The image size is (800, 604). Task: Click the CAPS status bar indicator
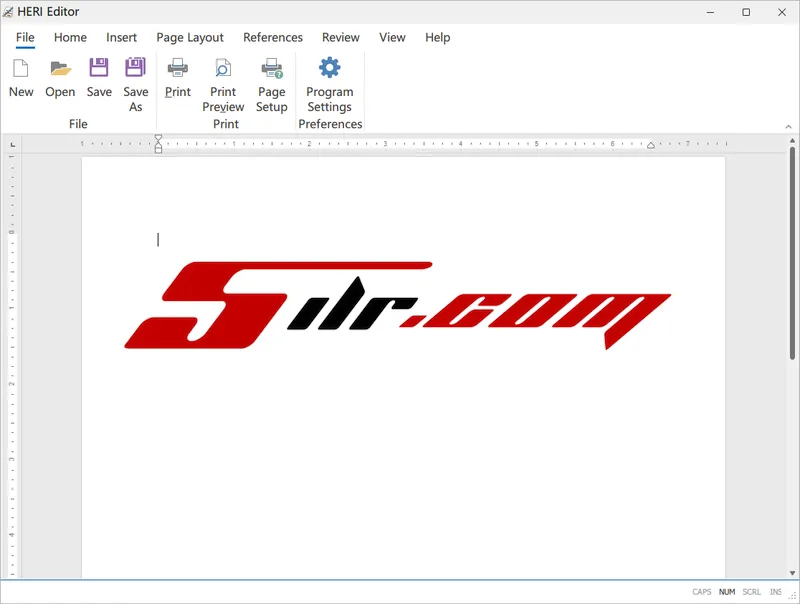coord(702,592)
